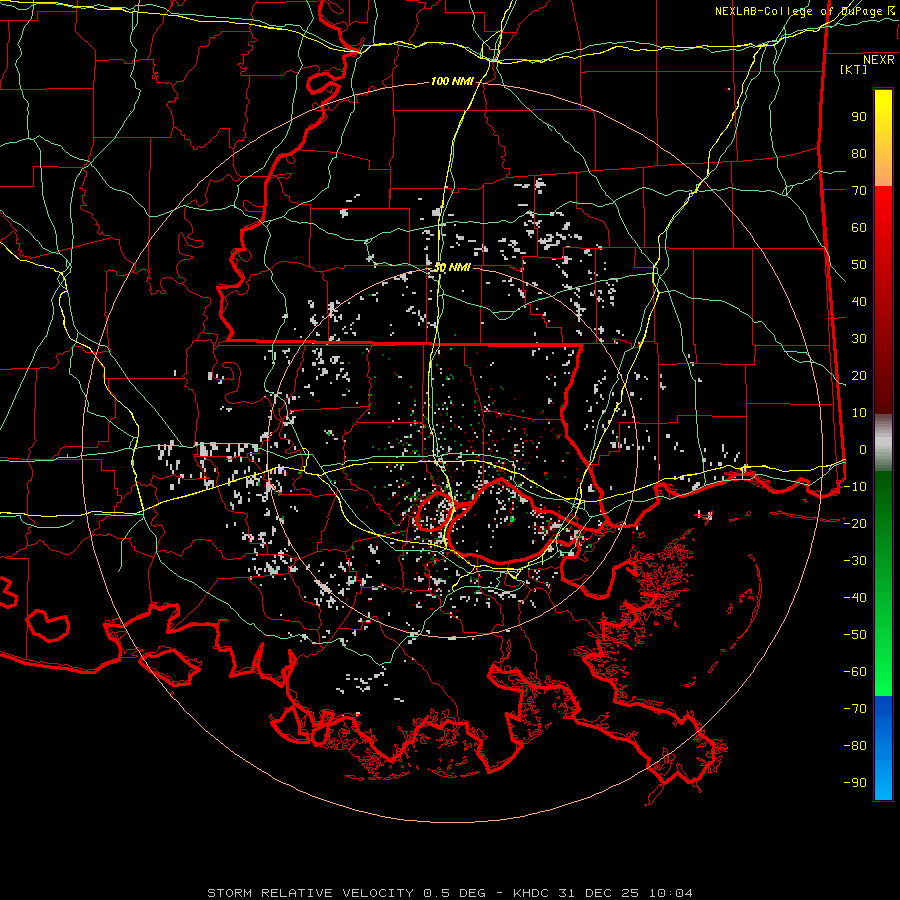Click the -50 scale value
900x900 pixels.
(855, 635)
